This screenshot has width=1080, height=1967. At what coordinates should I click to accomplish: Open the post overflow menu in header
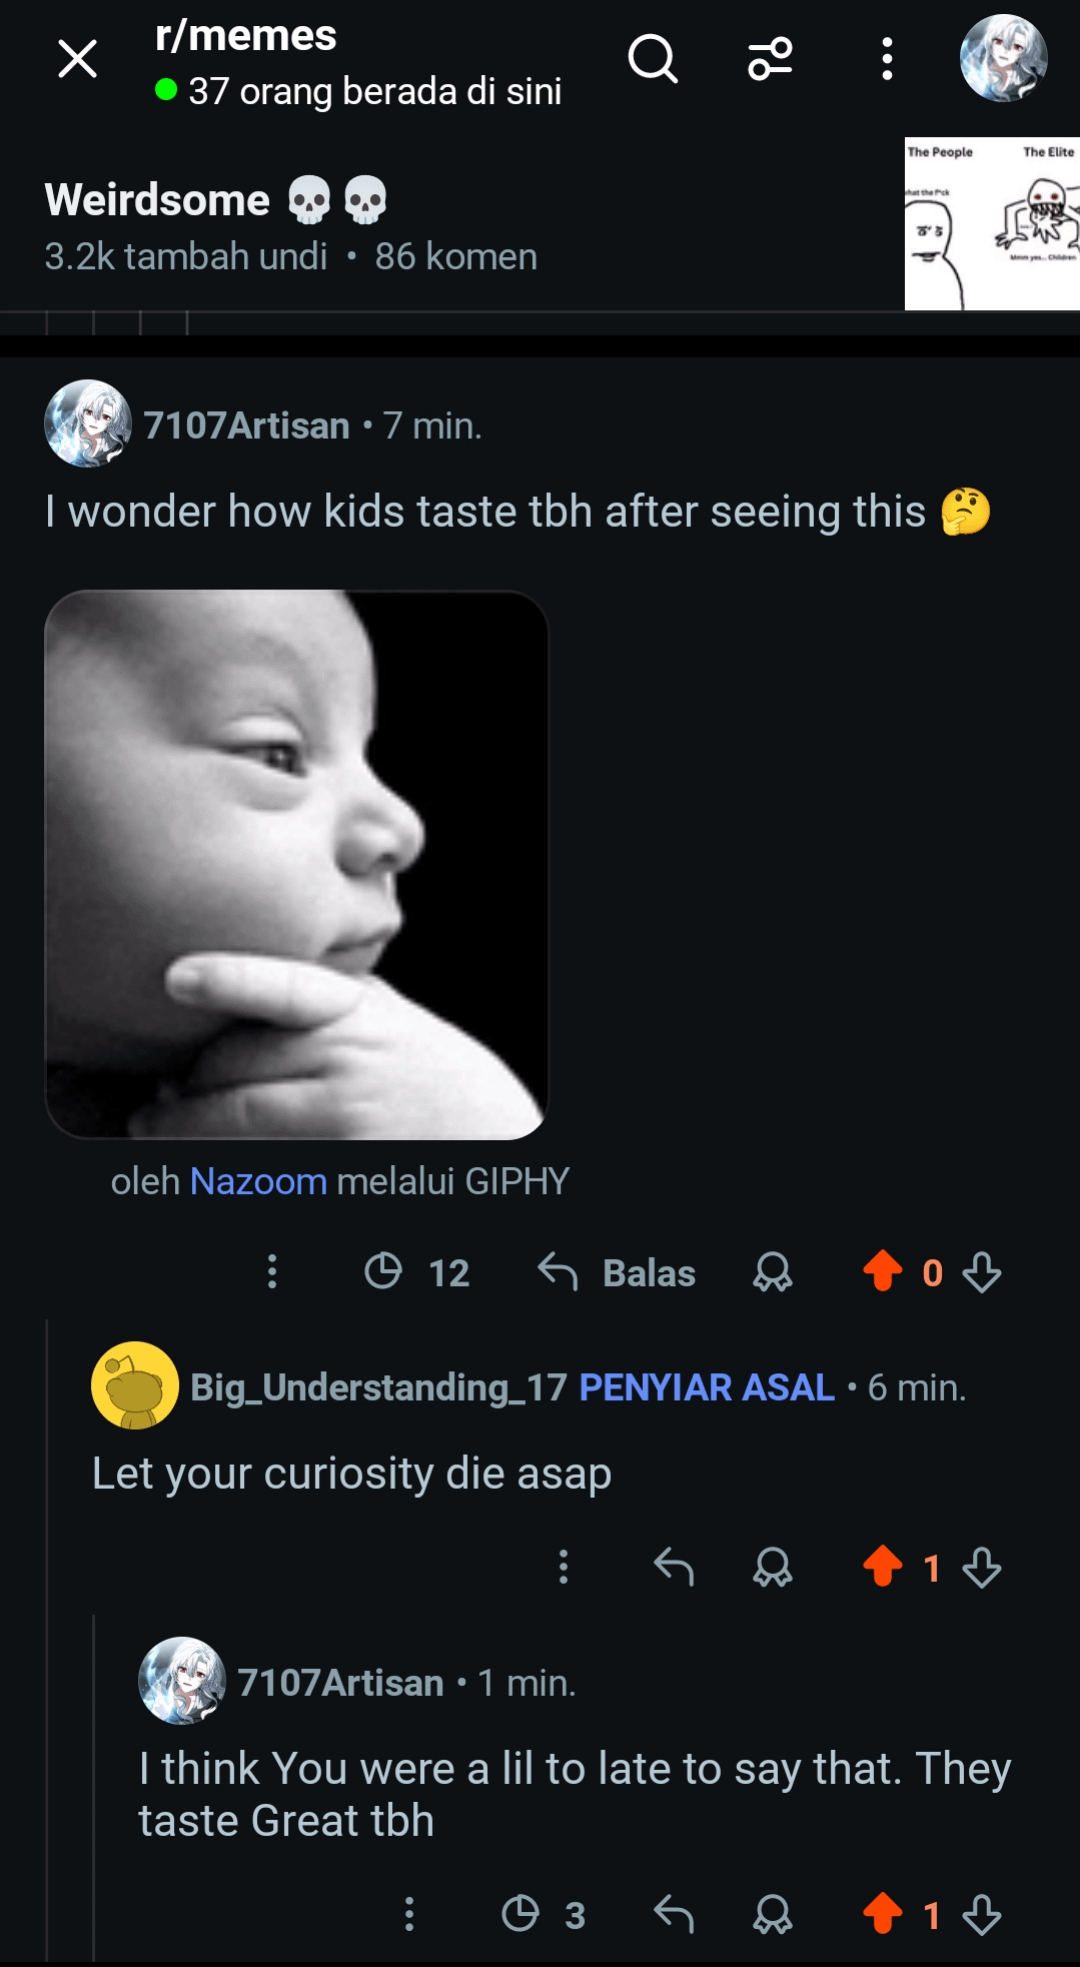[886, 59]
